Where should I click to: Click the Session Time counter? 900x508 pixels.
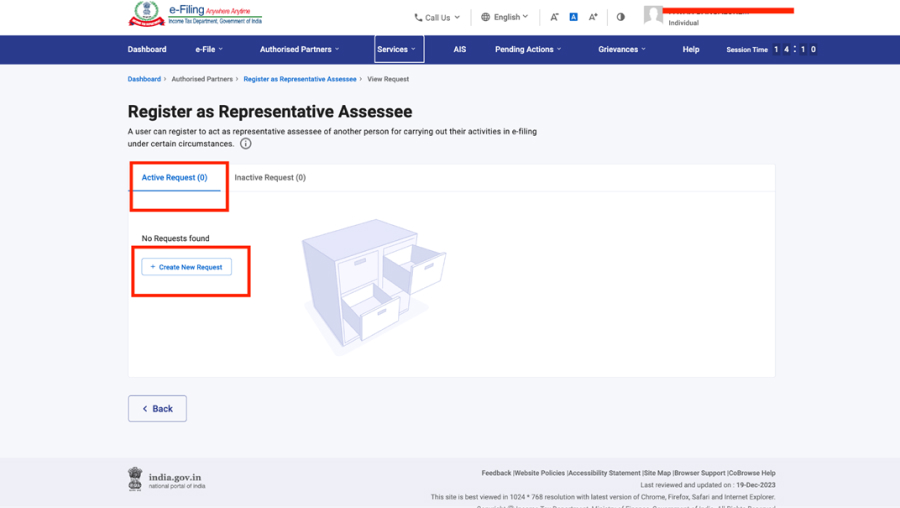coord(771,49)
